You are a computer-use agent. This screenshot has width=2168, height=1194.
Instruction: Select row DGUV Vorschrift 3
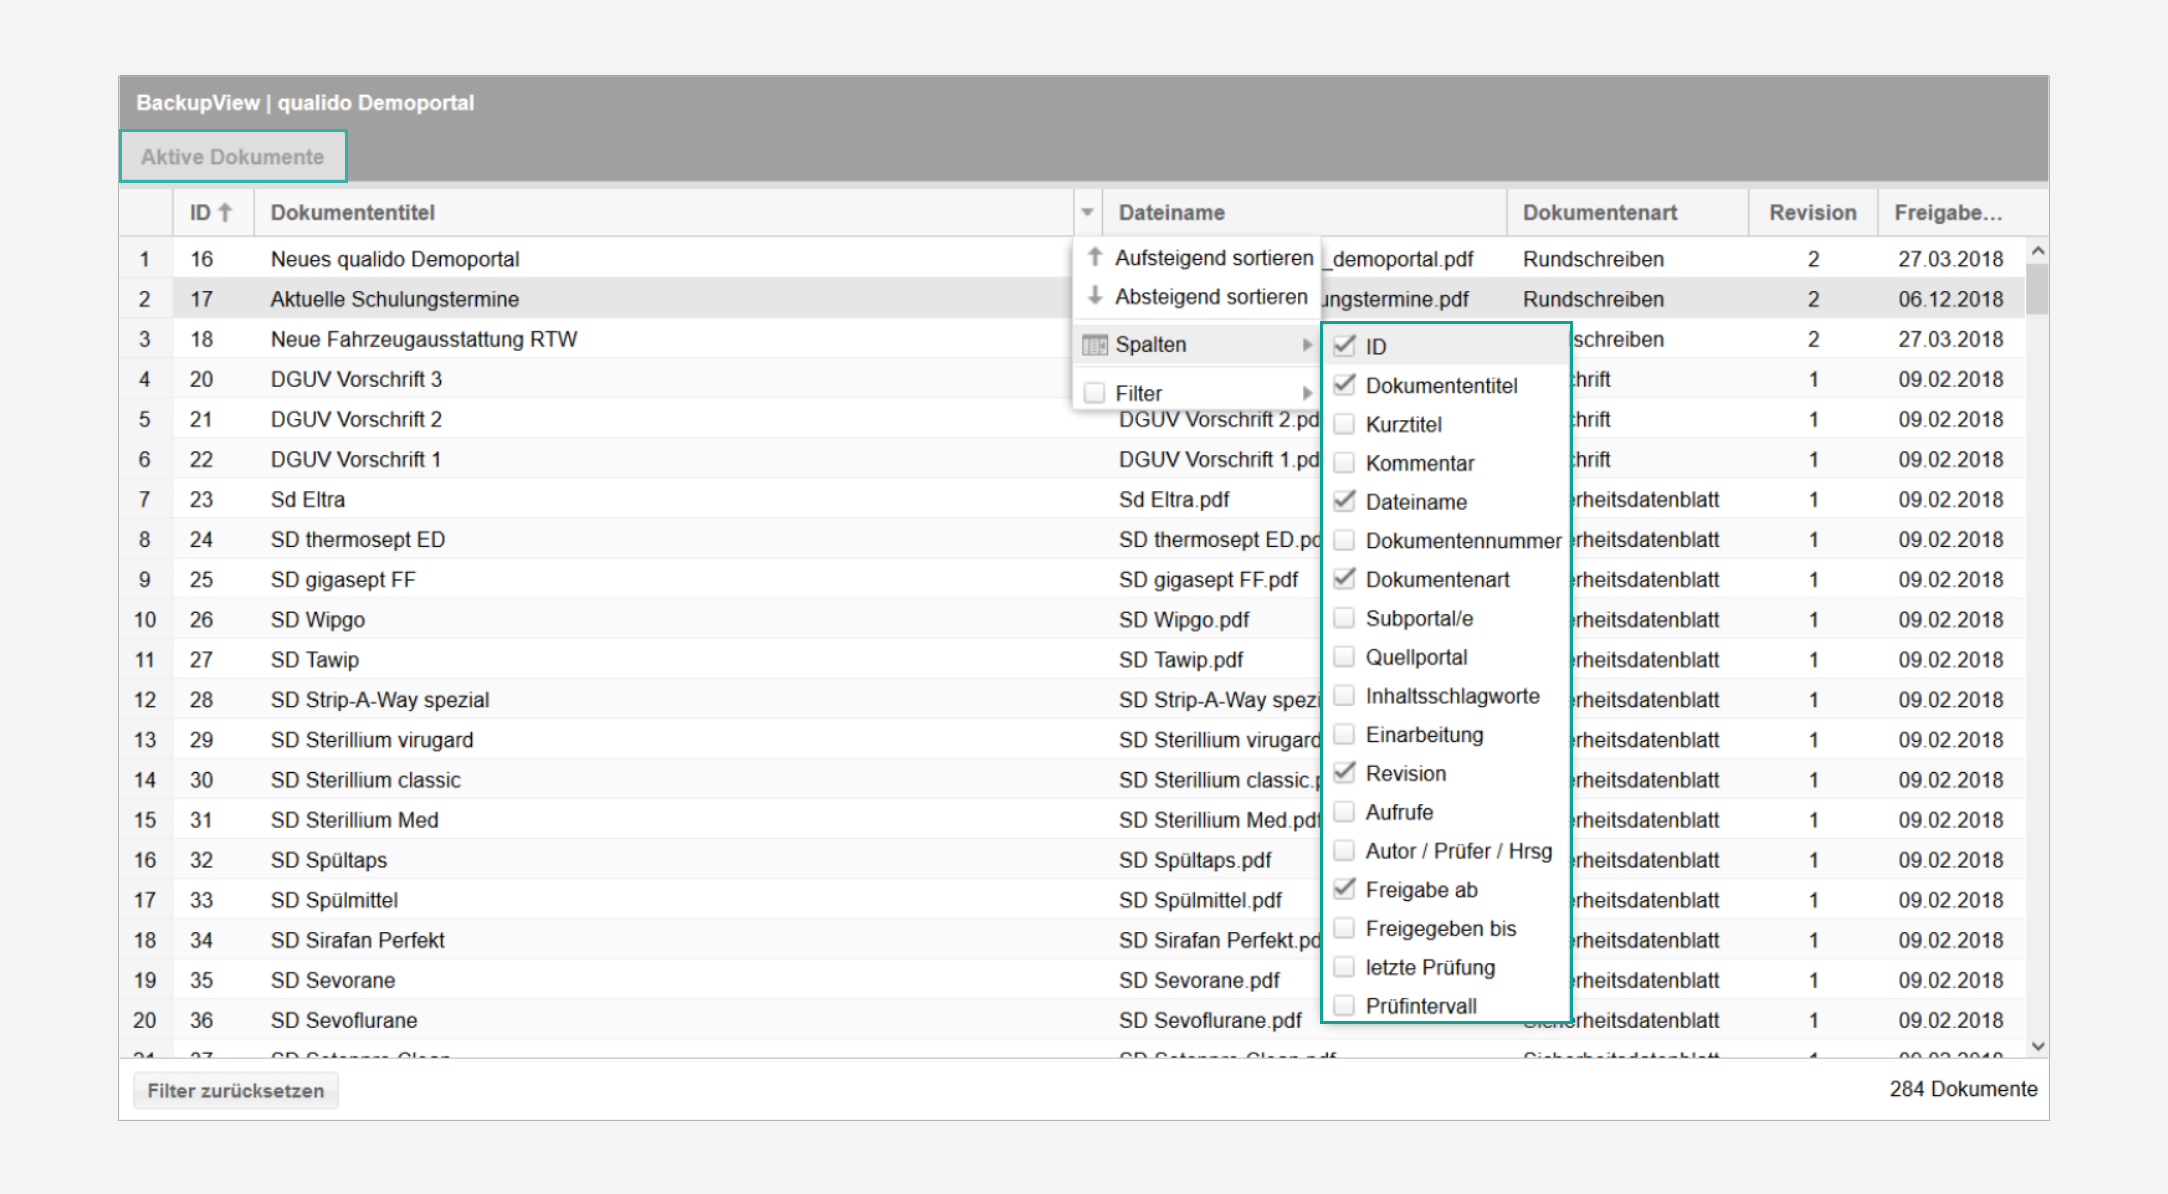(x=356, y=379)
